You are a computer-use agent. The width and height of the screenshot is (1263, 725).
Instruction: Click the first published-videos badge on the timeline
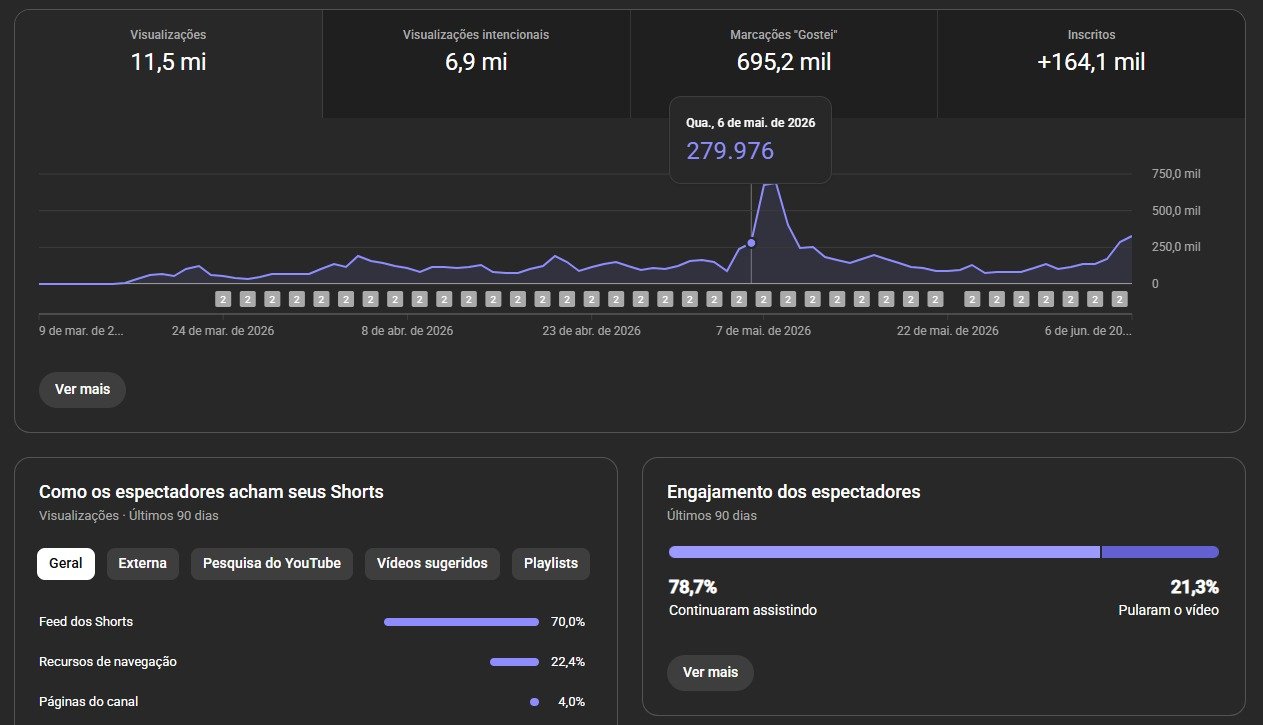click(x=223, y=299)
